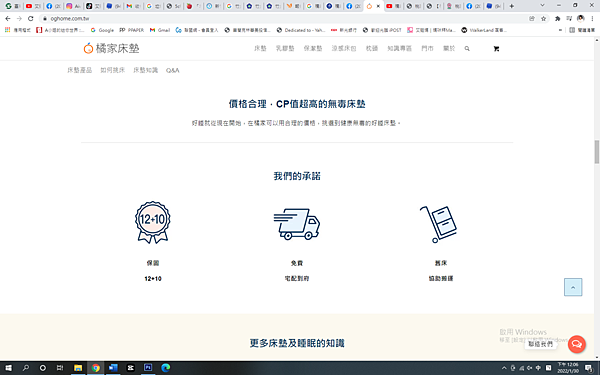Click the taskbar search magnifier
The image size is (600, 375).
pos(26,368)
